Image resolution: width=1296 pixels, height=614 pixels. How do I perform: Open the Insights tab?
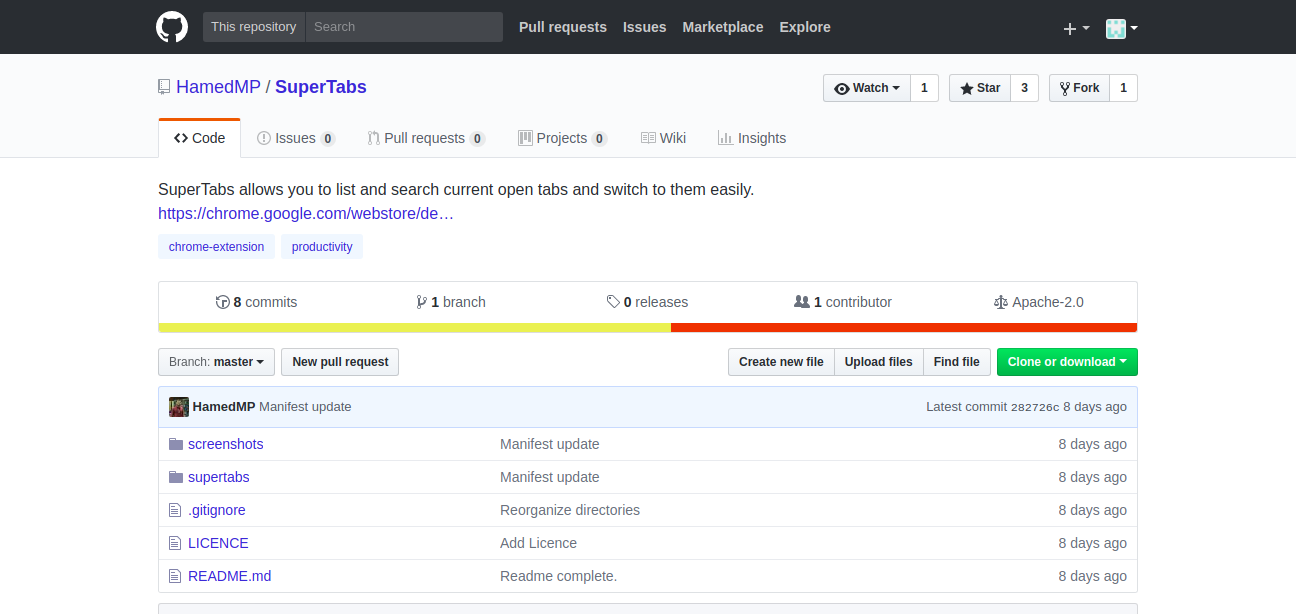coord(752,138)
